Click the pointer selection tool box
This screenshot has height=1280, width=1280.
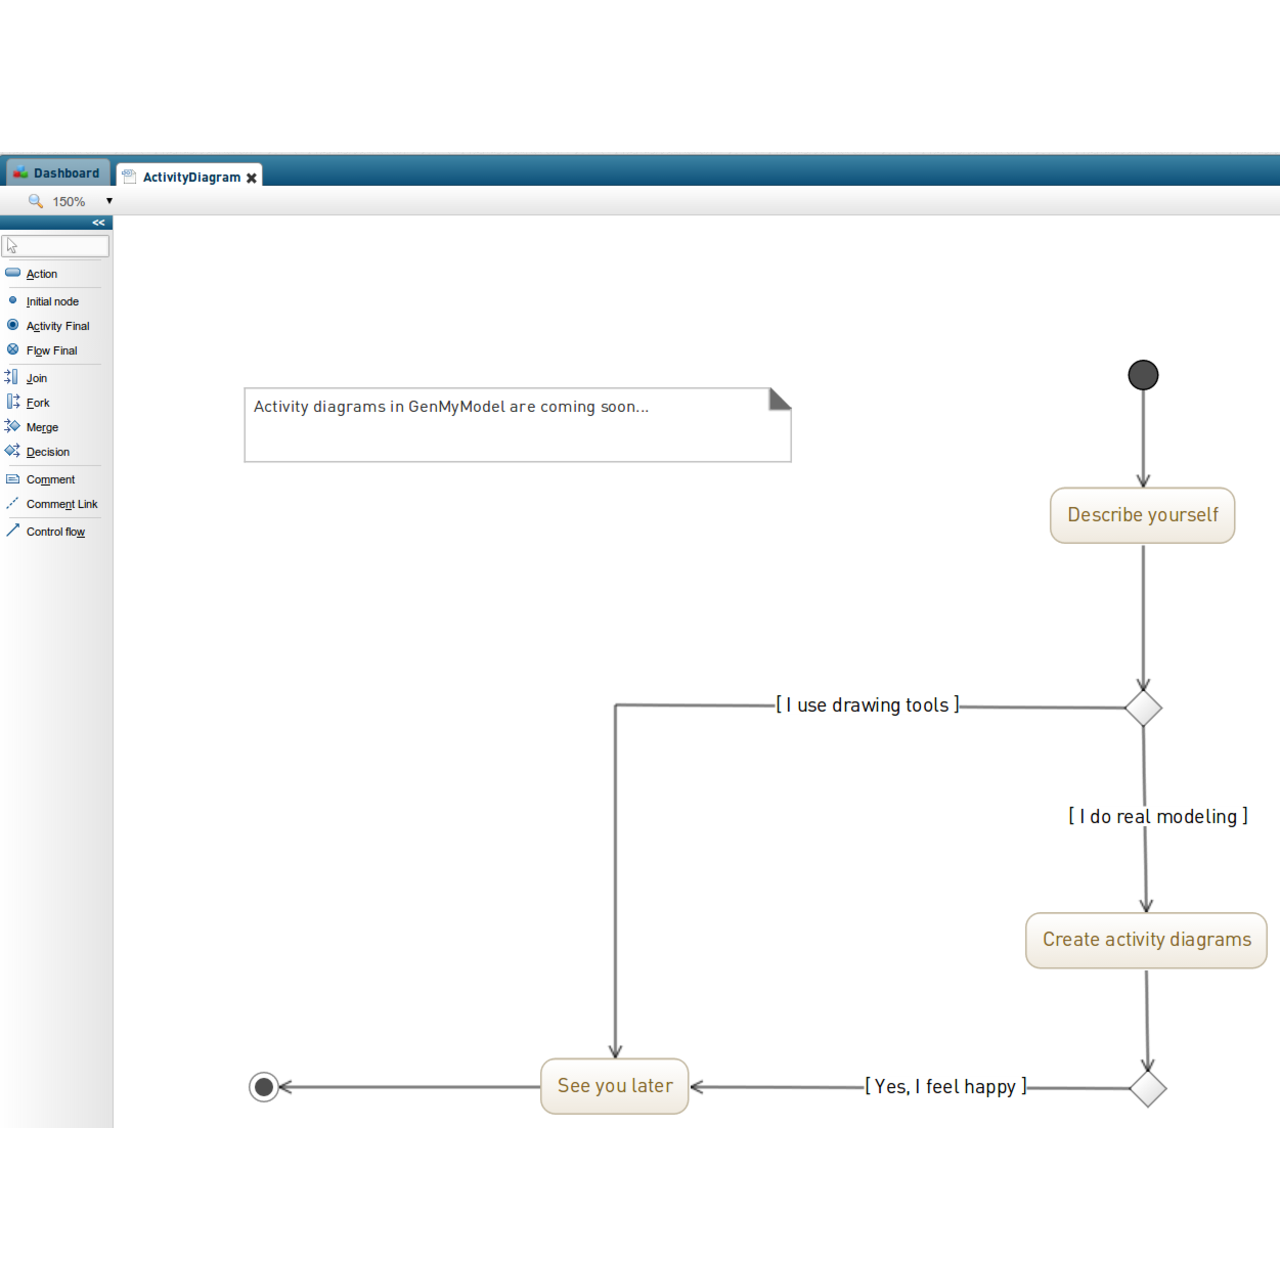[x=55, y=246]
